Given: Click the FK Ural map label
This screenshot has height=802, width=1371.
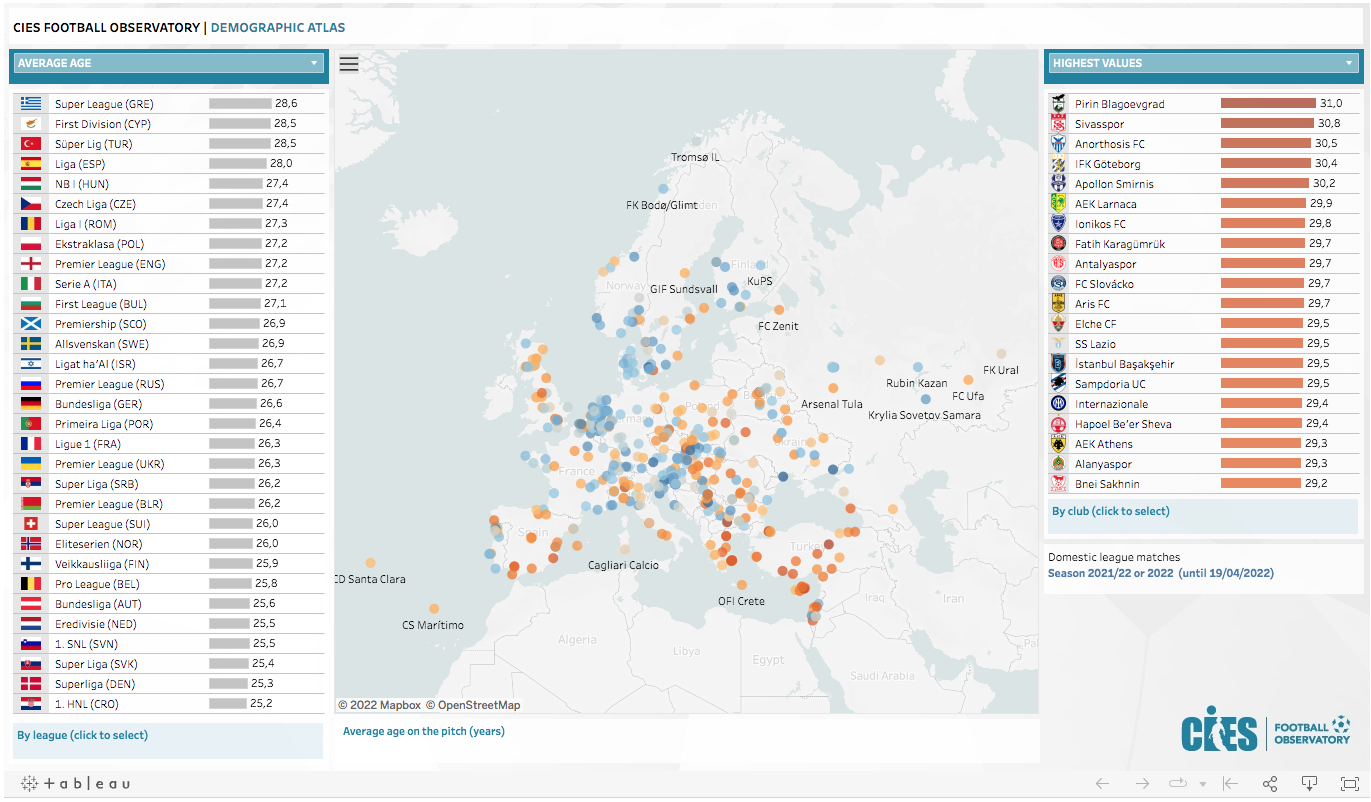Looking at the screenshot, I should tap(1001, 370).
